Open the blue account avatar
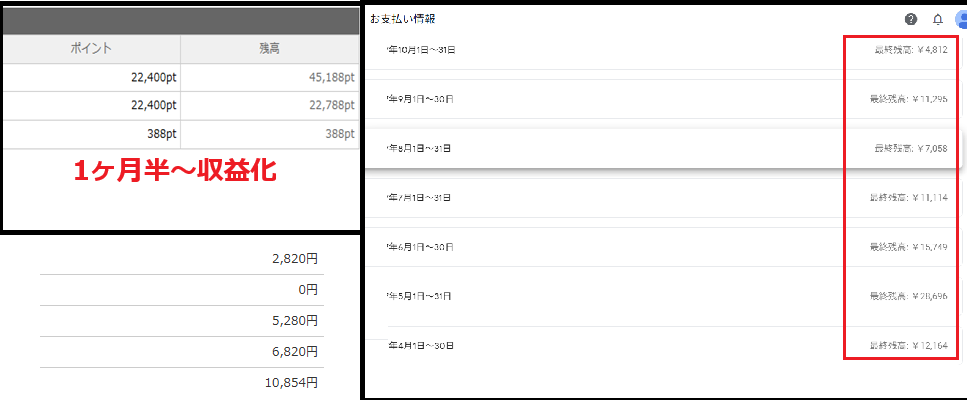Screen dimensions: 967x400 coord(961,19)
